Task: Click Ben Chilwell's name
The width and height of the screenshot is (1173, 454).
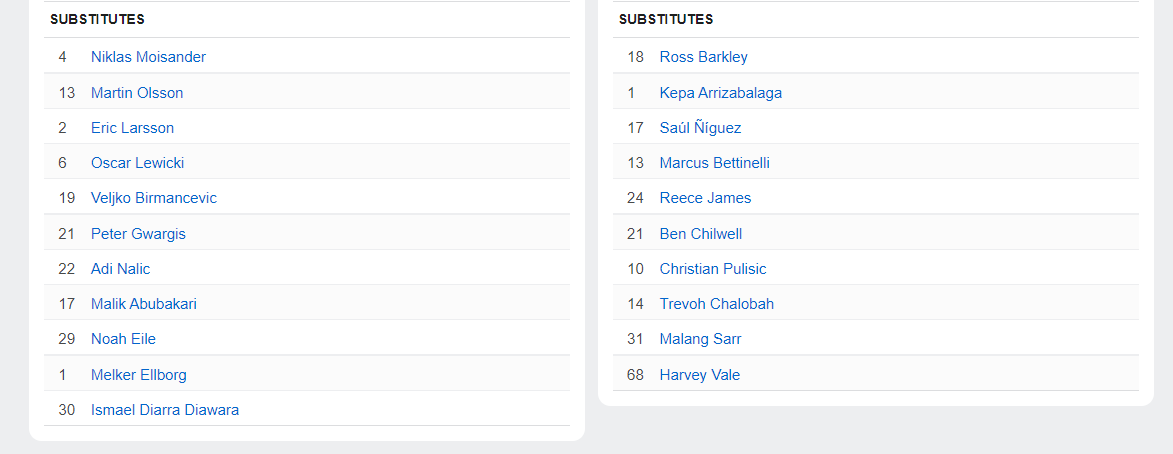Action: point(700,234)
